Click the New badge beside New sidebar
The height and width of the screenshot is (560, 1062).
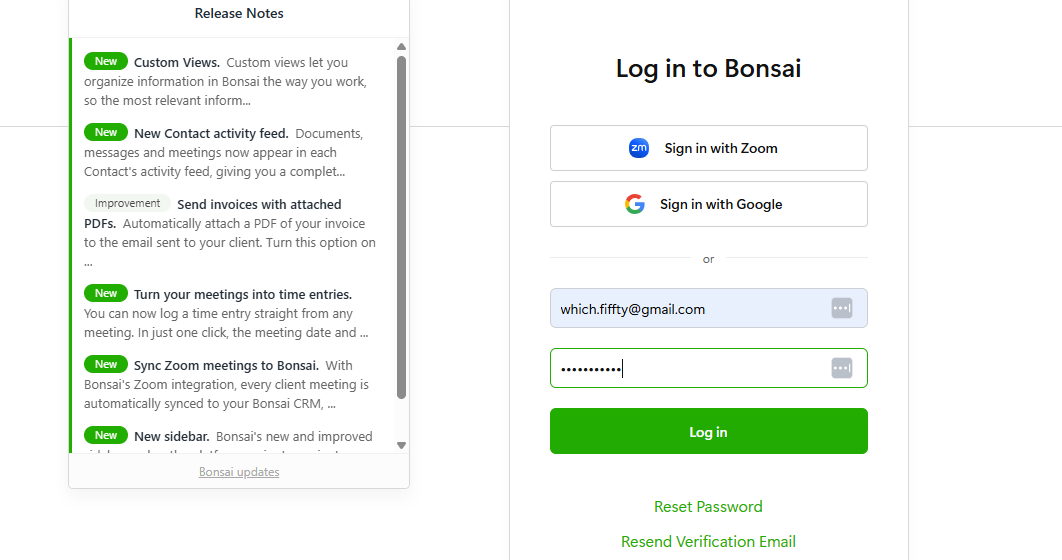click(x=106, y=435)
